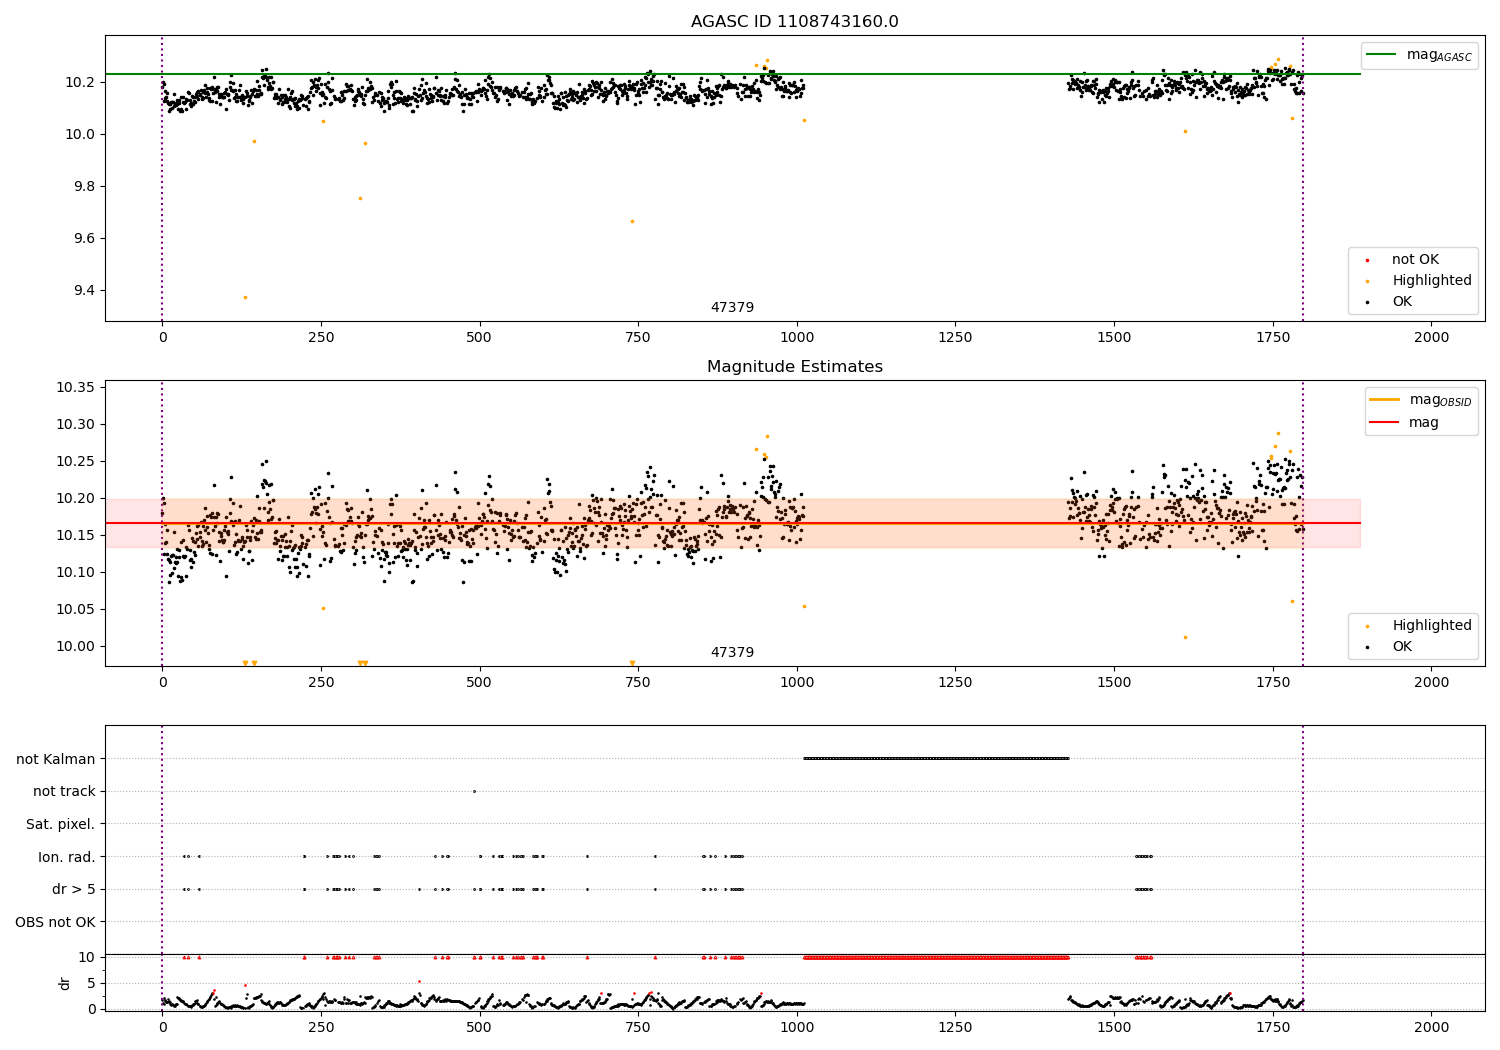Click the 'Magnitude Estimates' title
Viewport: 1500px width, 1050px height.
[794, 367]
